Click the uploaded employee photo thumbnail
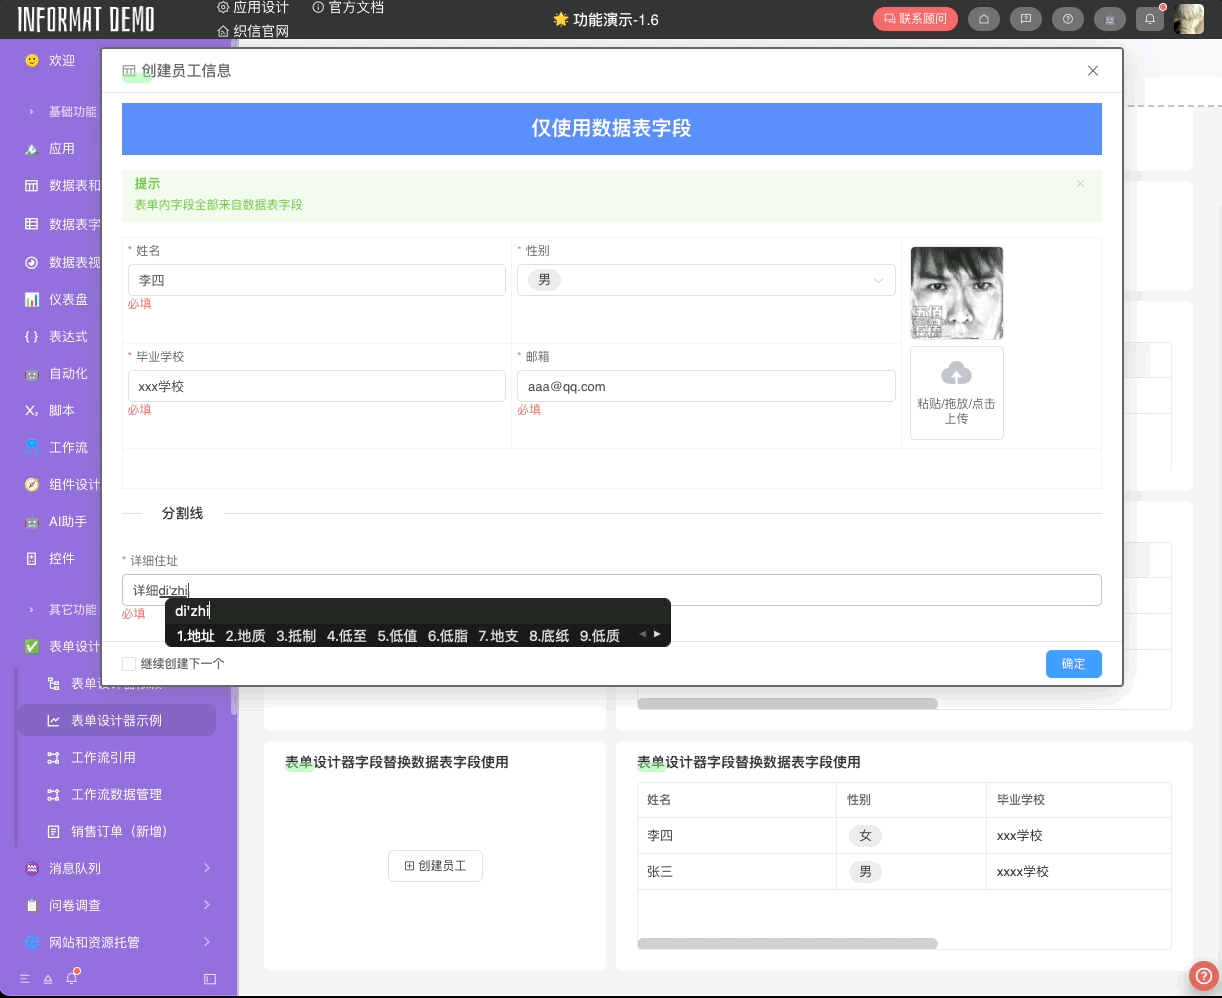This screenshot has height=998, width=1222. click(x=956, y=292)
